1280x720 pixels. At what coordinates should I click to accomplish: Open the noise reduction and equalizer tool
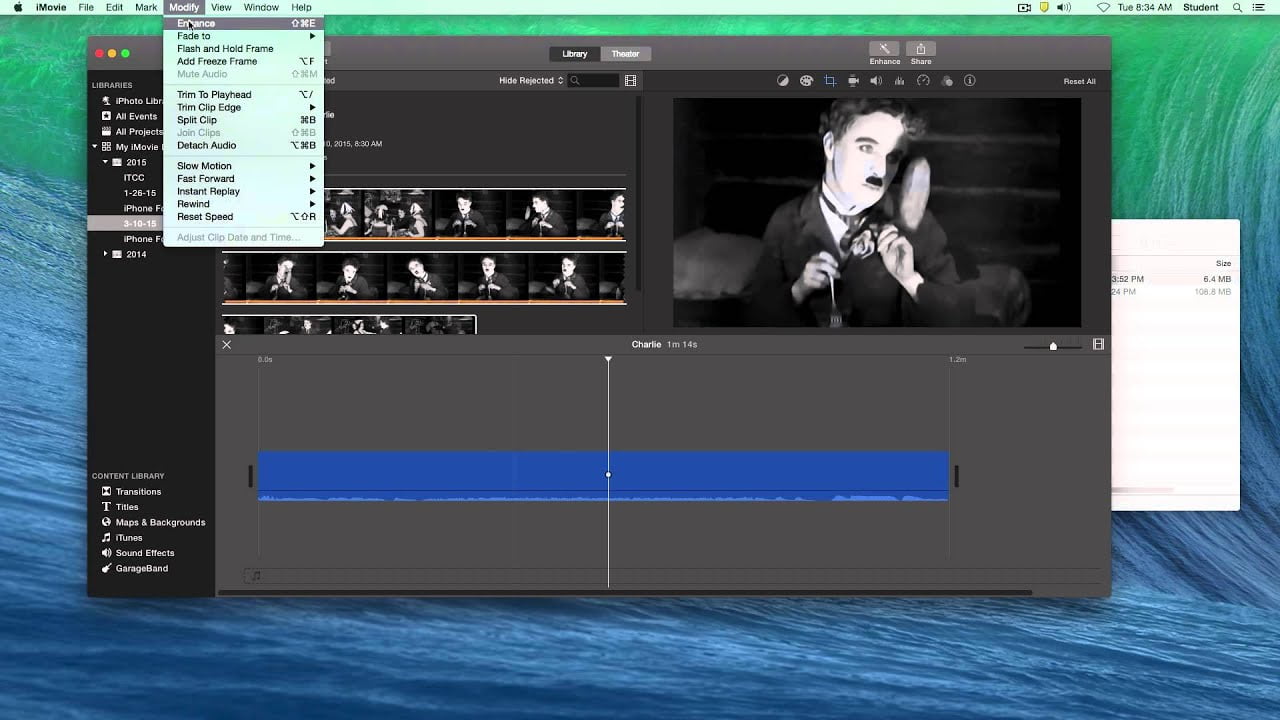[x=899, y=81]
